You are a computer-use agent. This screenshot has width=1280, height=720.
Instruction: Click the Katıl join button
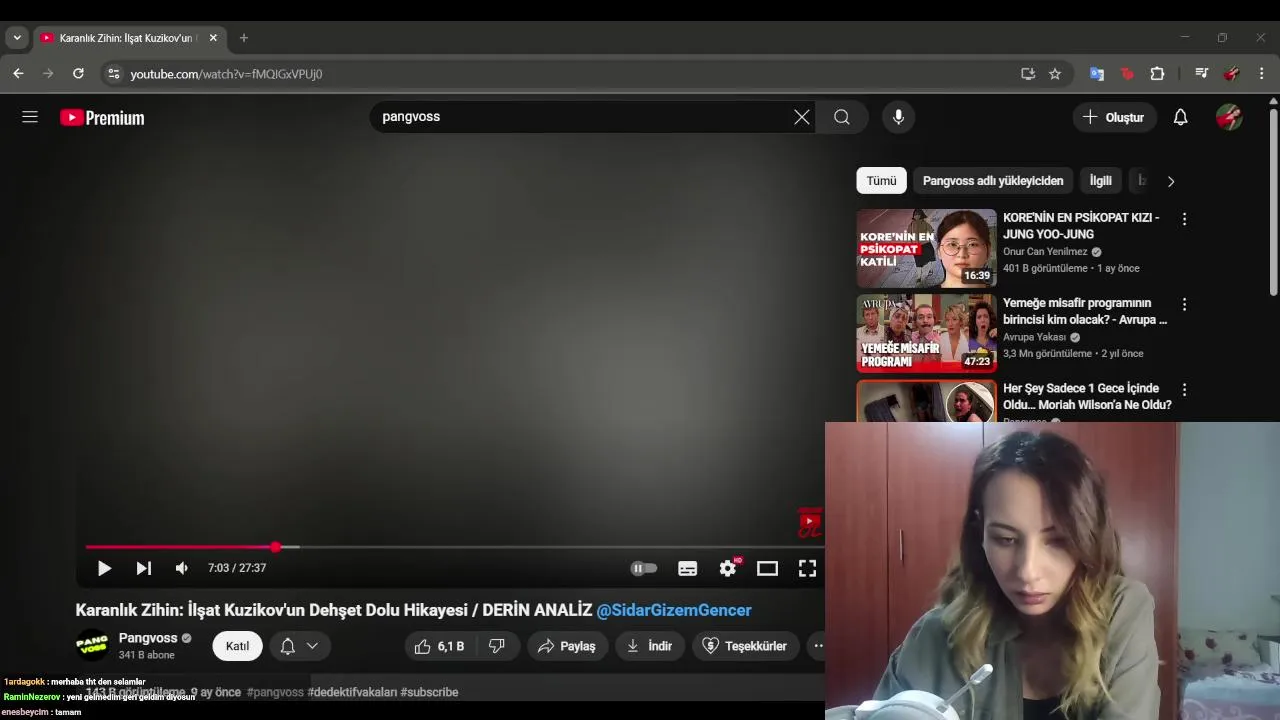coord(237,646)
